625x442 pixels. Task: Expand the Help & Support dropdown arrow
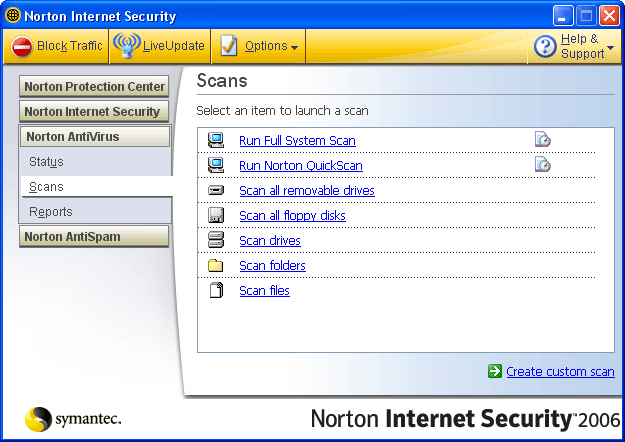tap(610, 47)
